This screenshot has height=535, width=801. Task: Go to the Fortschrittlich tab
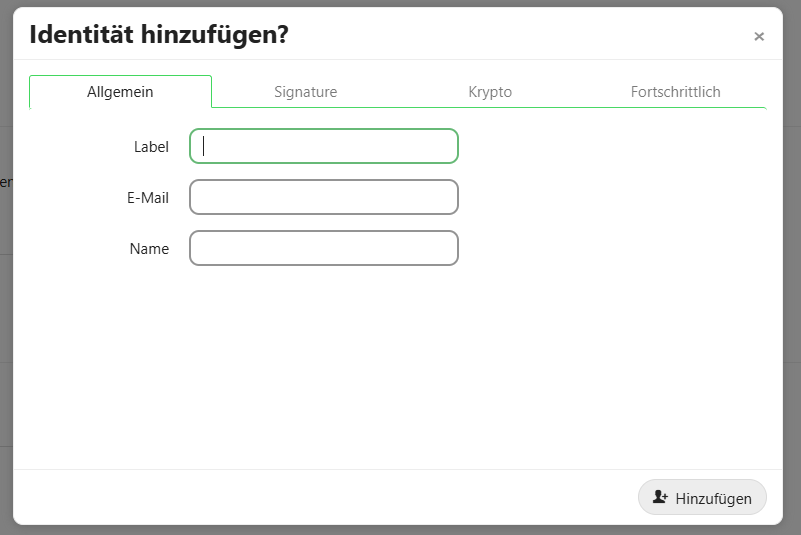[x=675, y=92]
